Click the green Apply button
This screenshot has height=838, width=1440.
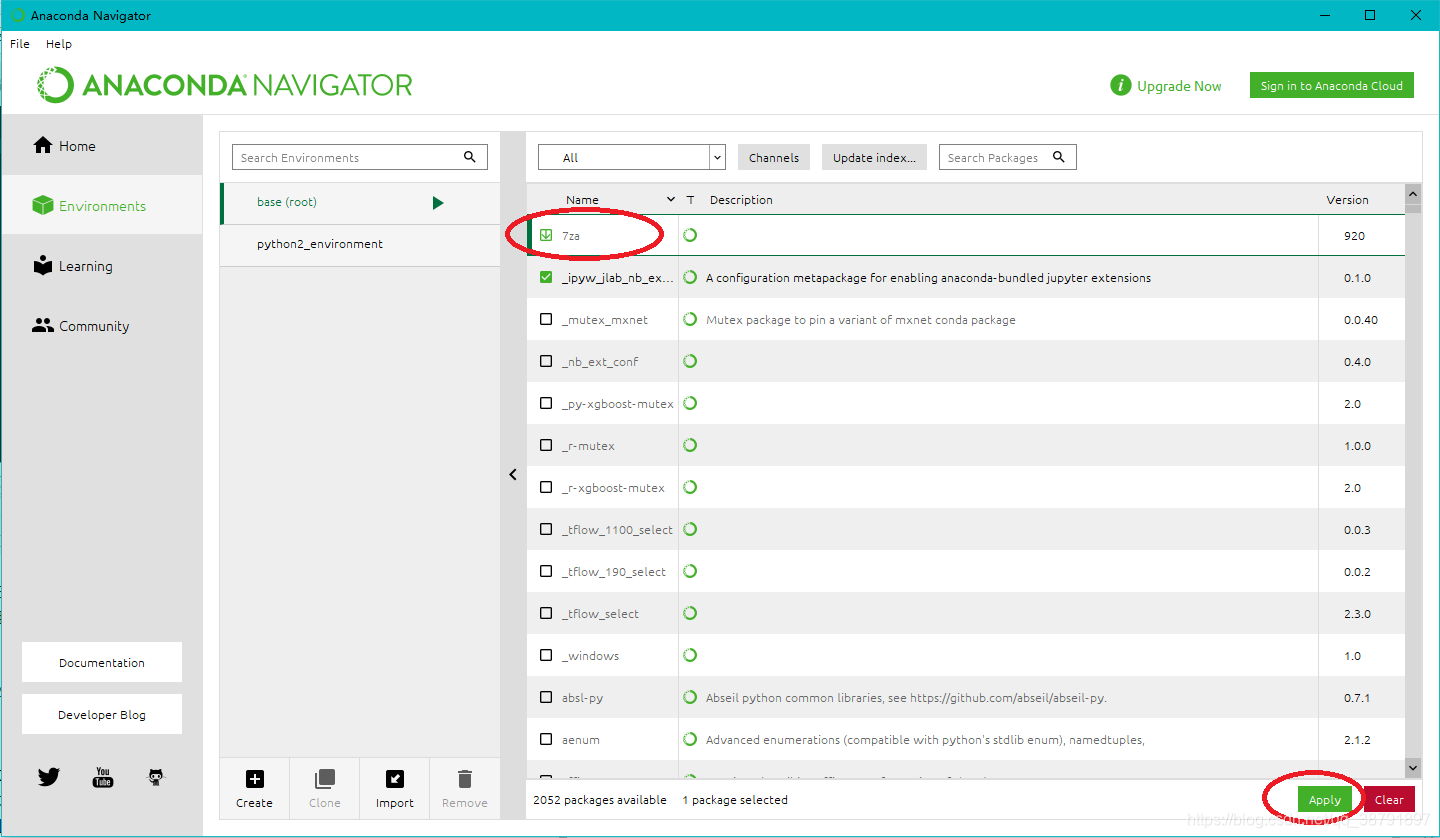pyautogui.click(x=1325, y=800)
